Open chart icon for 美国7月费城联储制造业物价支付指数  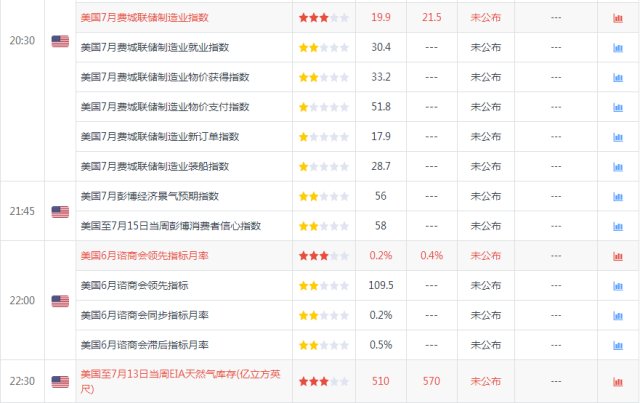pos(618,107)
